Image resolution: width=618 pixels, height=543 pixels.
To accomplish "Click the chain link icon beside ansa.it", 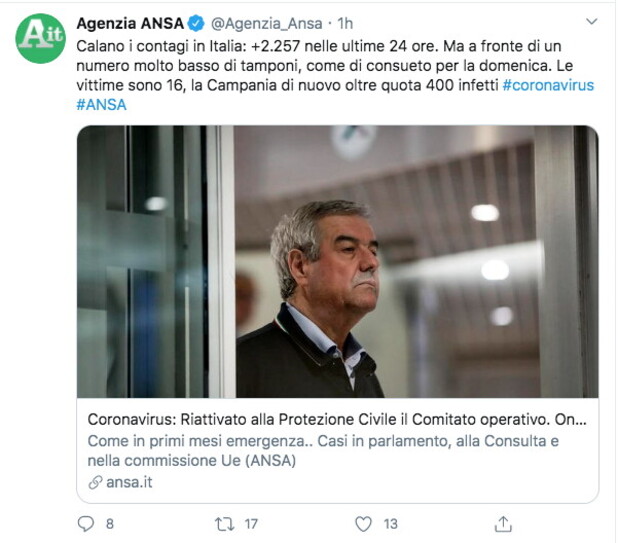I will click(x=95, y=482).
